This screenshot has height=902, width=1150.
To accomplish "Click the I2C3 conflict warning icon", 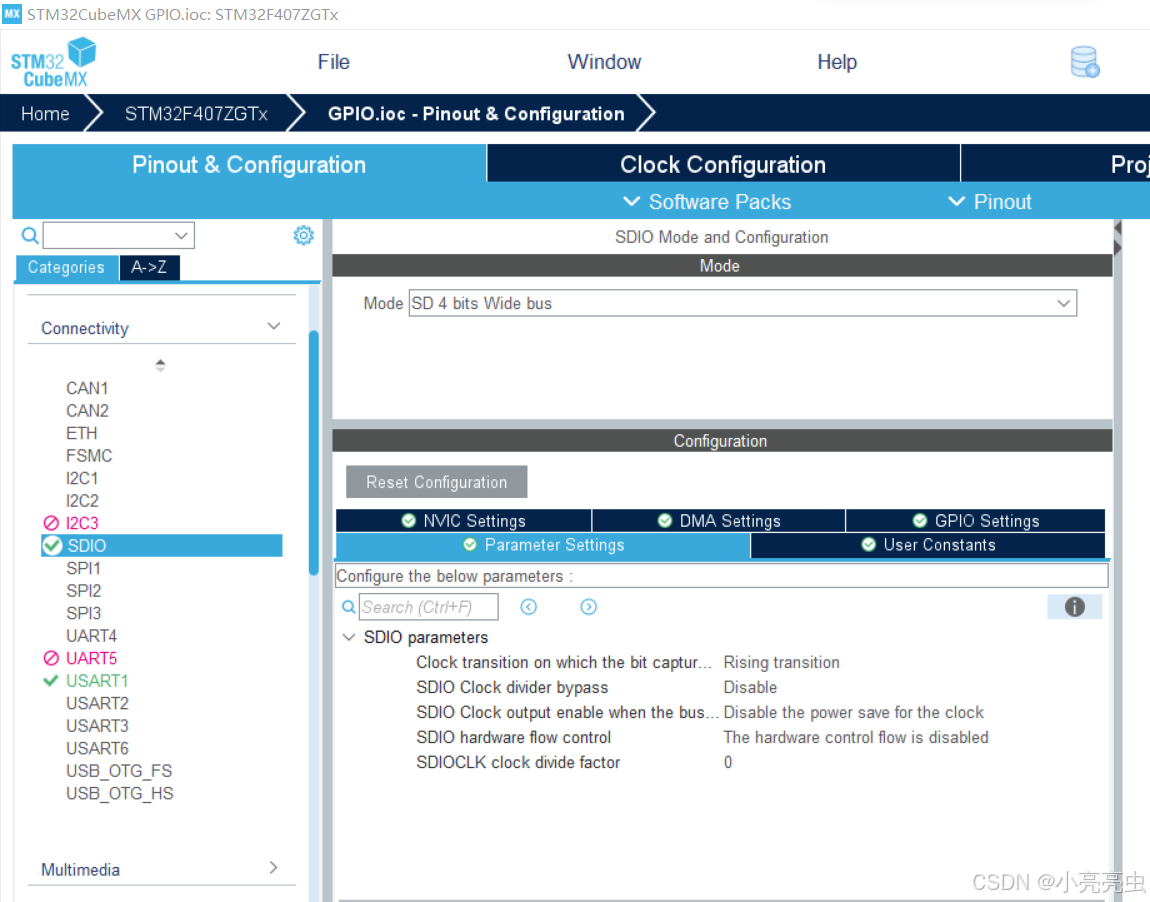I will pyautogui.click(x=51, y=523).
